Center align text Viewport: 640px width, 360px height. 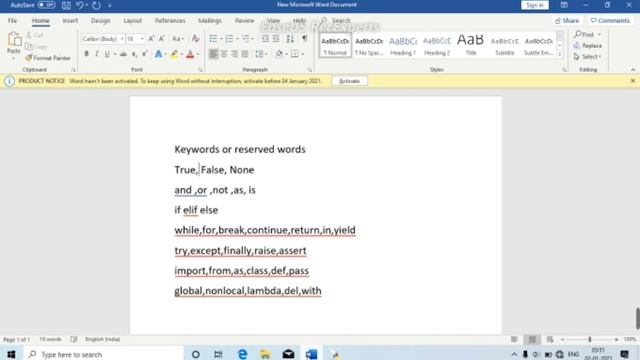coord(224,54)
